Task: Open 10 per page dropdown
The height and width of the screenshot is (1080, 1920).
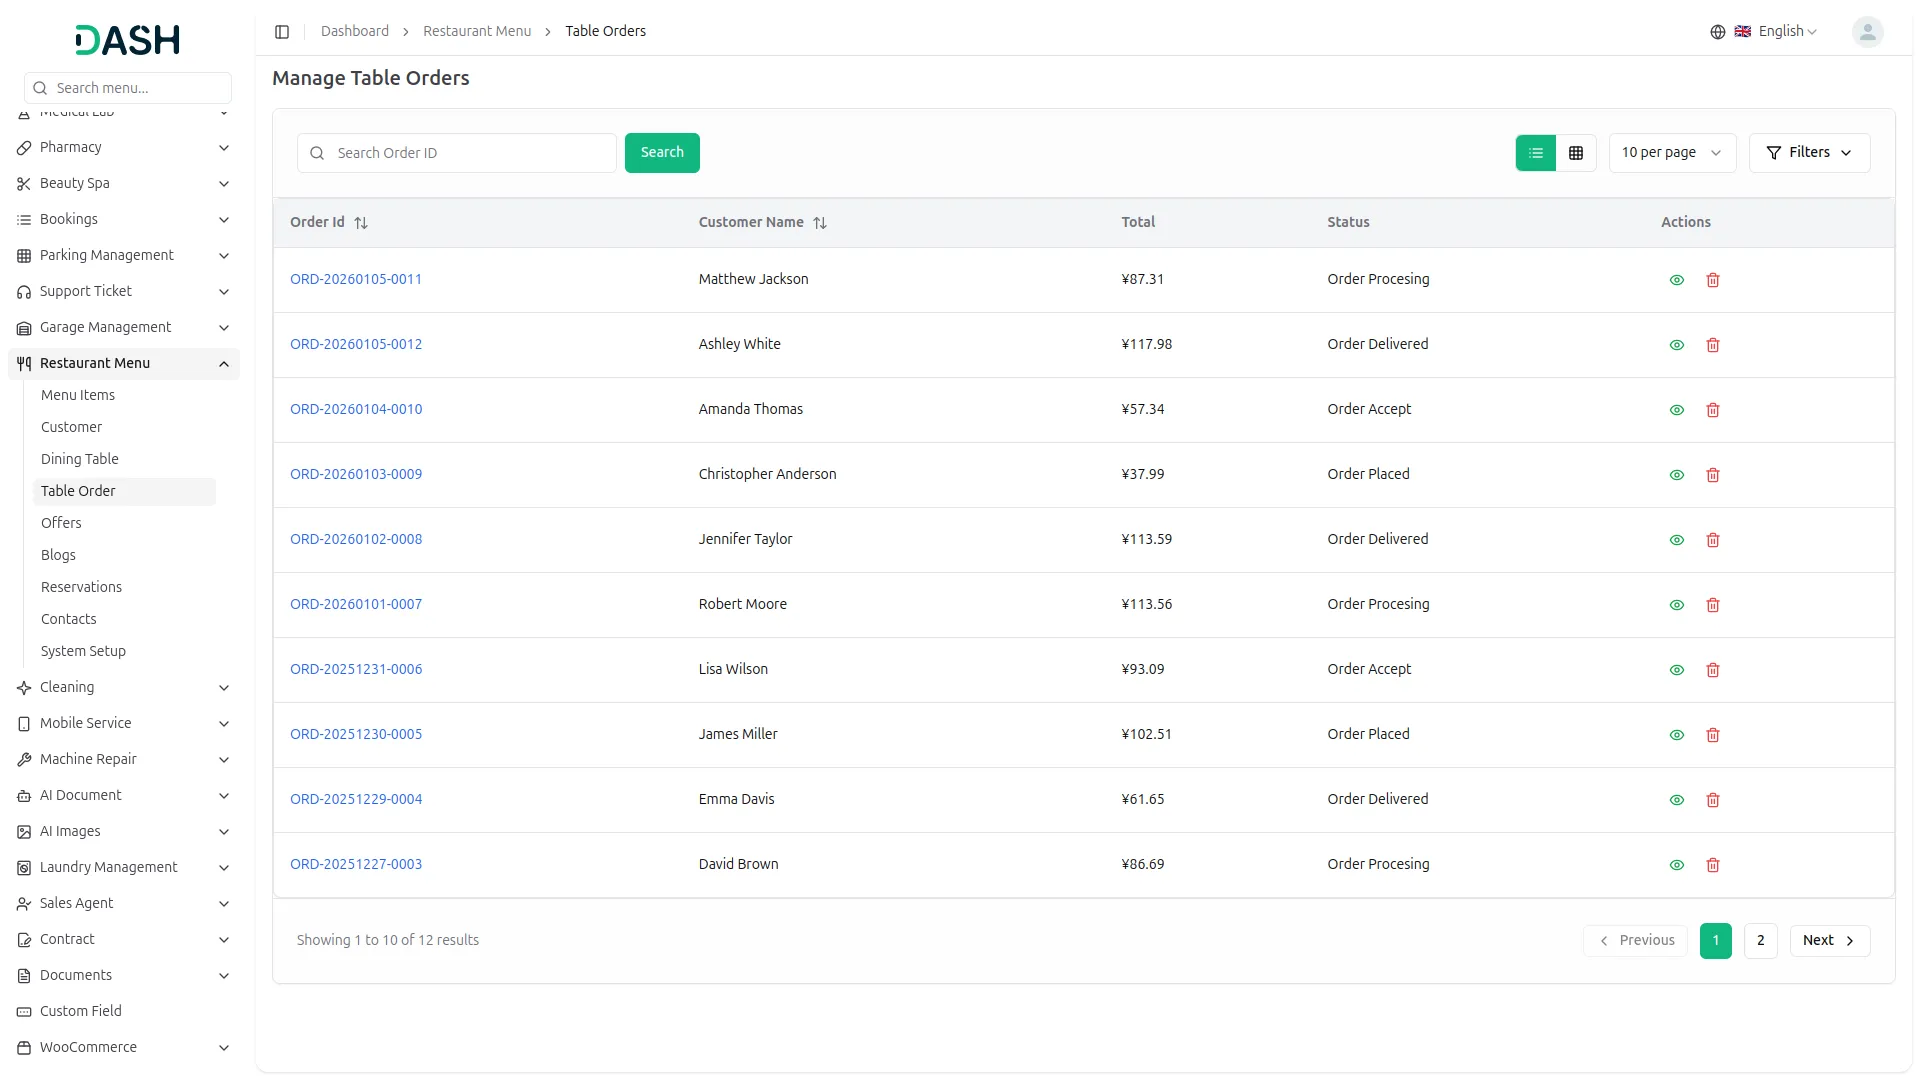Action: coord(1672,153)
